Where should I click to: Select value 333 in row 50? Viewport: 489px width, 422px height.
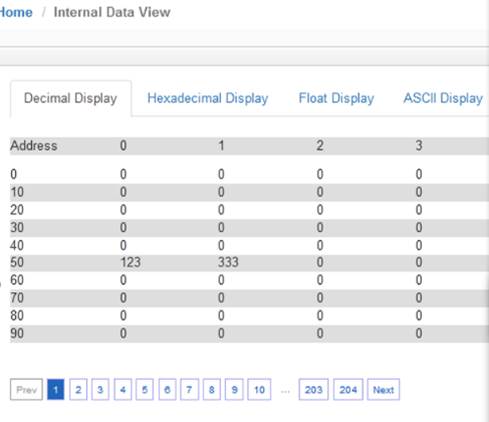coord(228,262)
